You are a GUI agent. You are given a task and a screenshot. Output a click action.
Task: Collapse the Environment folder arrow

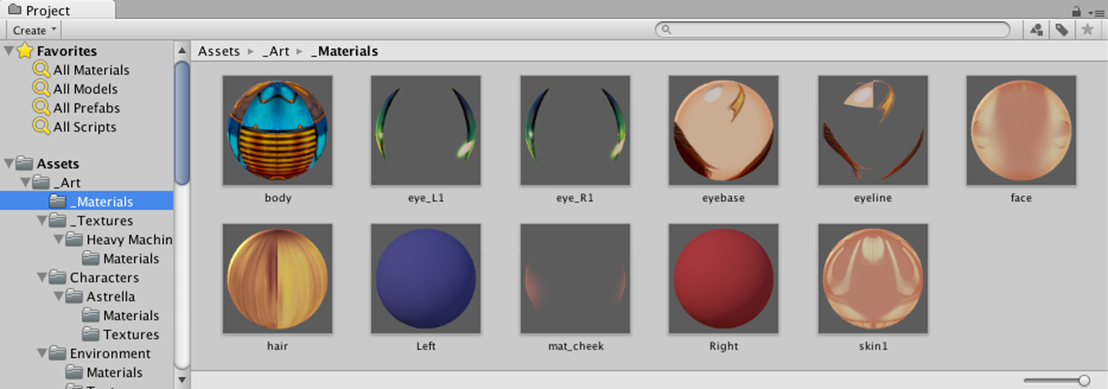pyautogui.click(x=42, y=354)
